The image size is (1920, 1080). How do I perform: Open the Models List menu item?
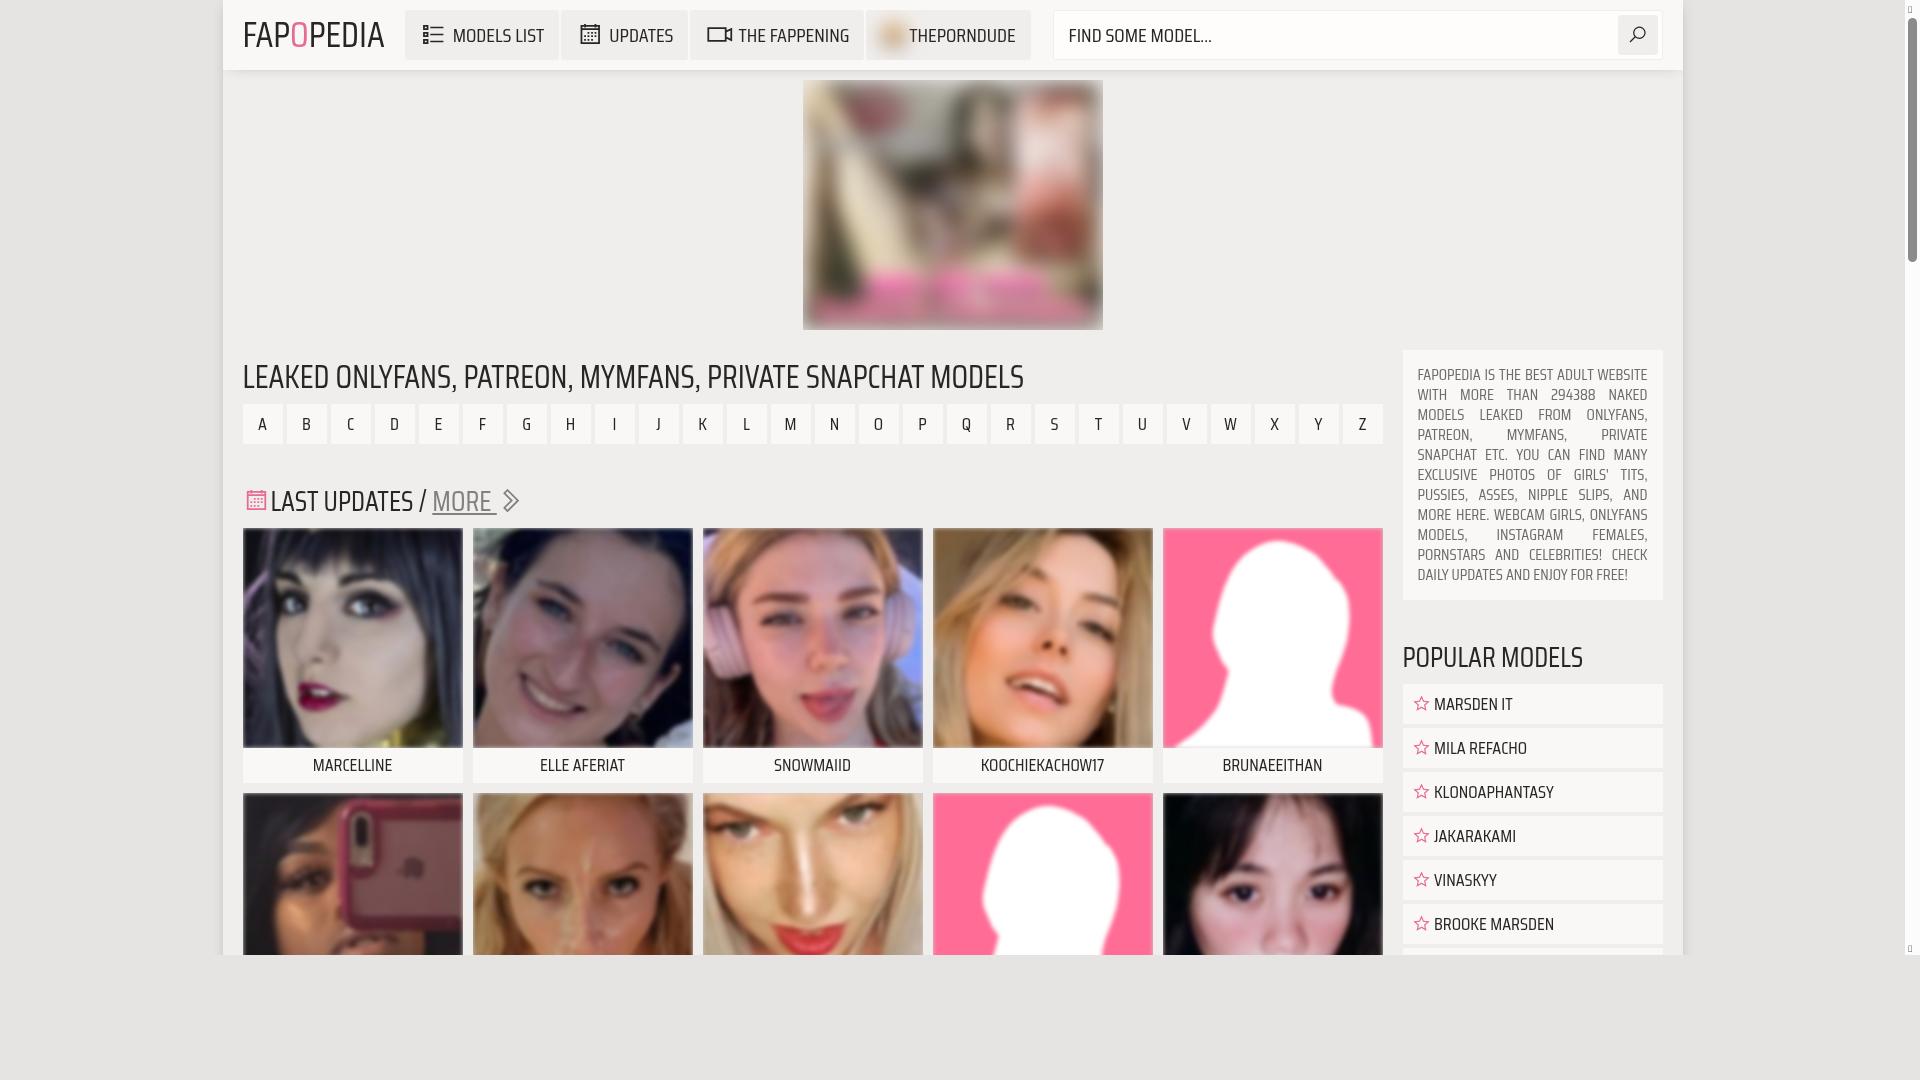click(482, 35)
